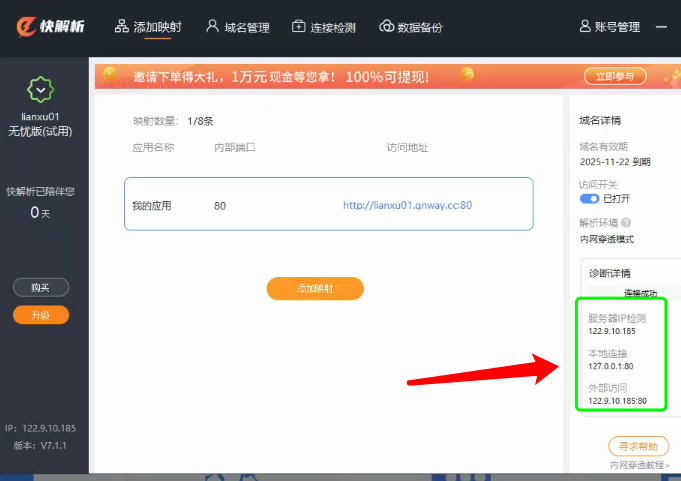This screenshot has width=681, height=481.
Task: Click the orange 升级 button
Action: point(41,315)
